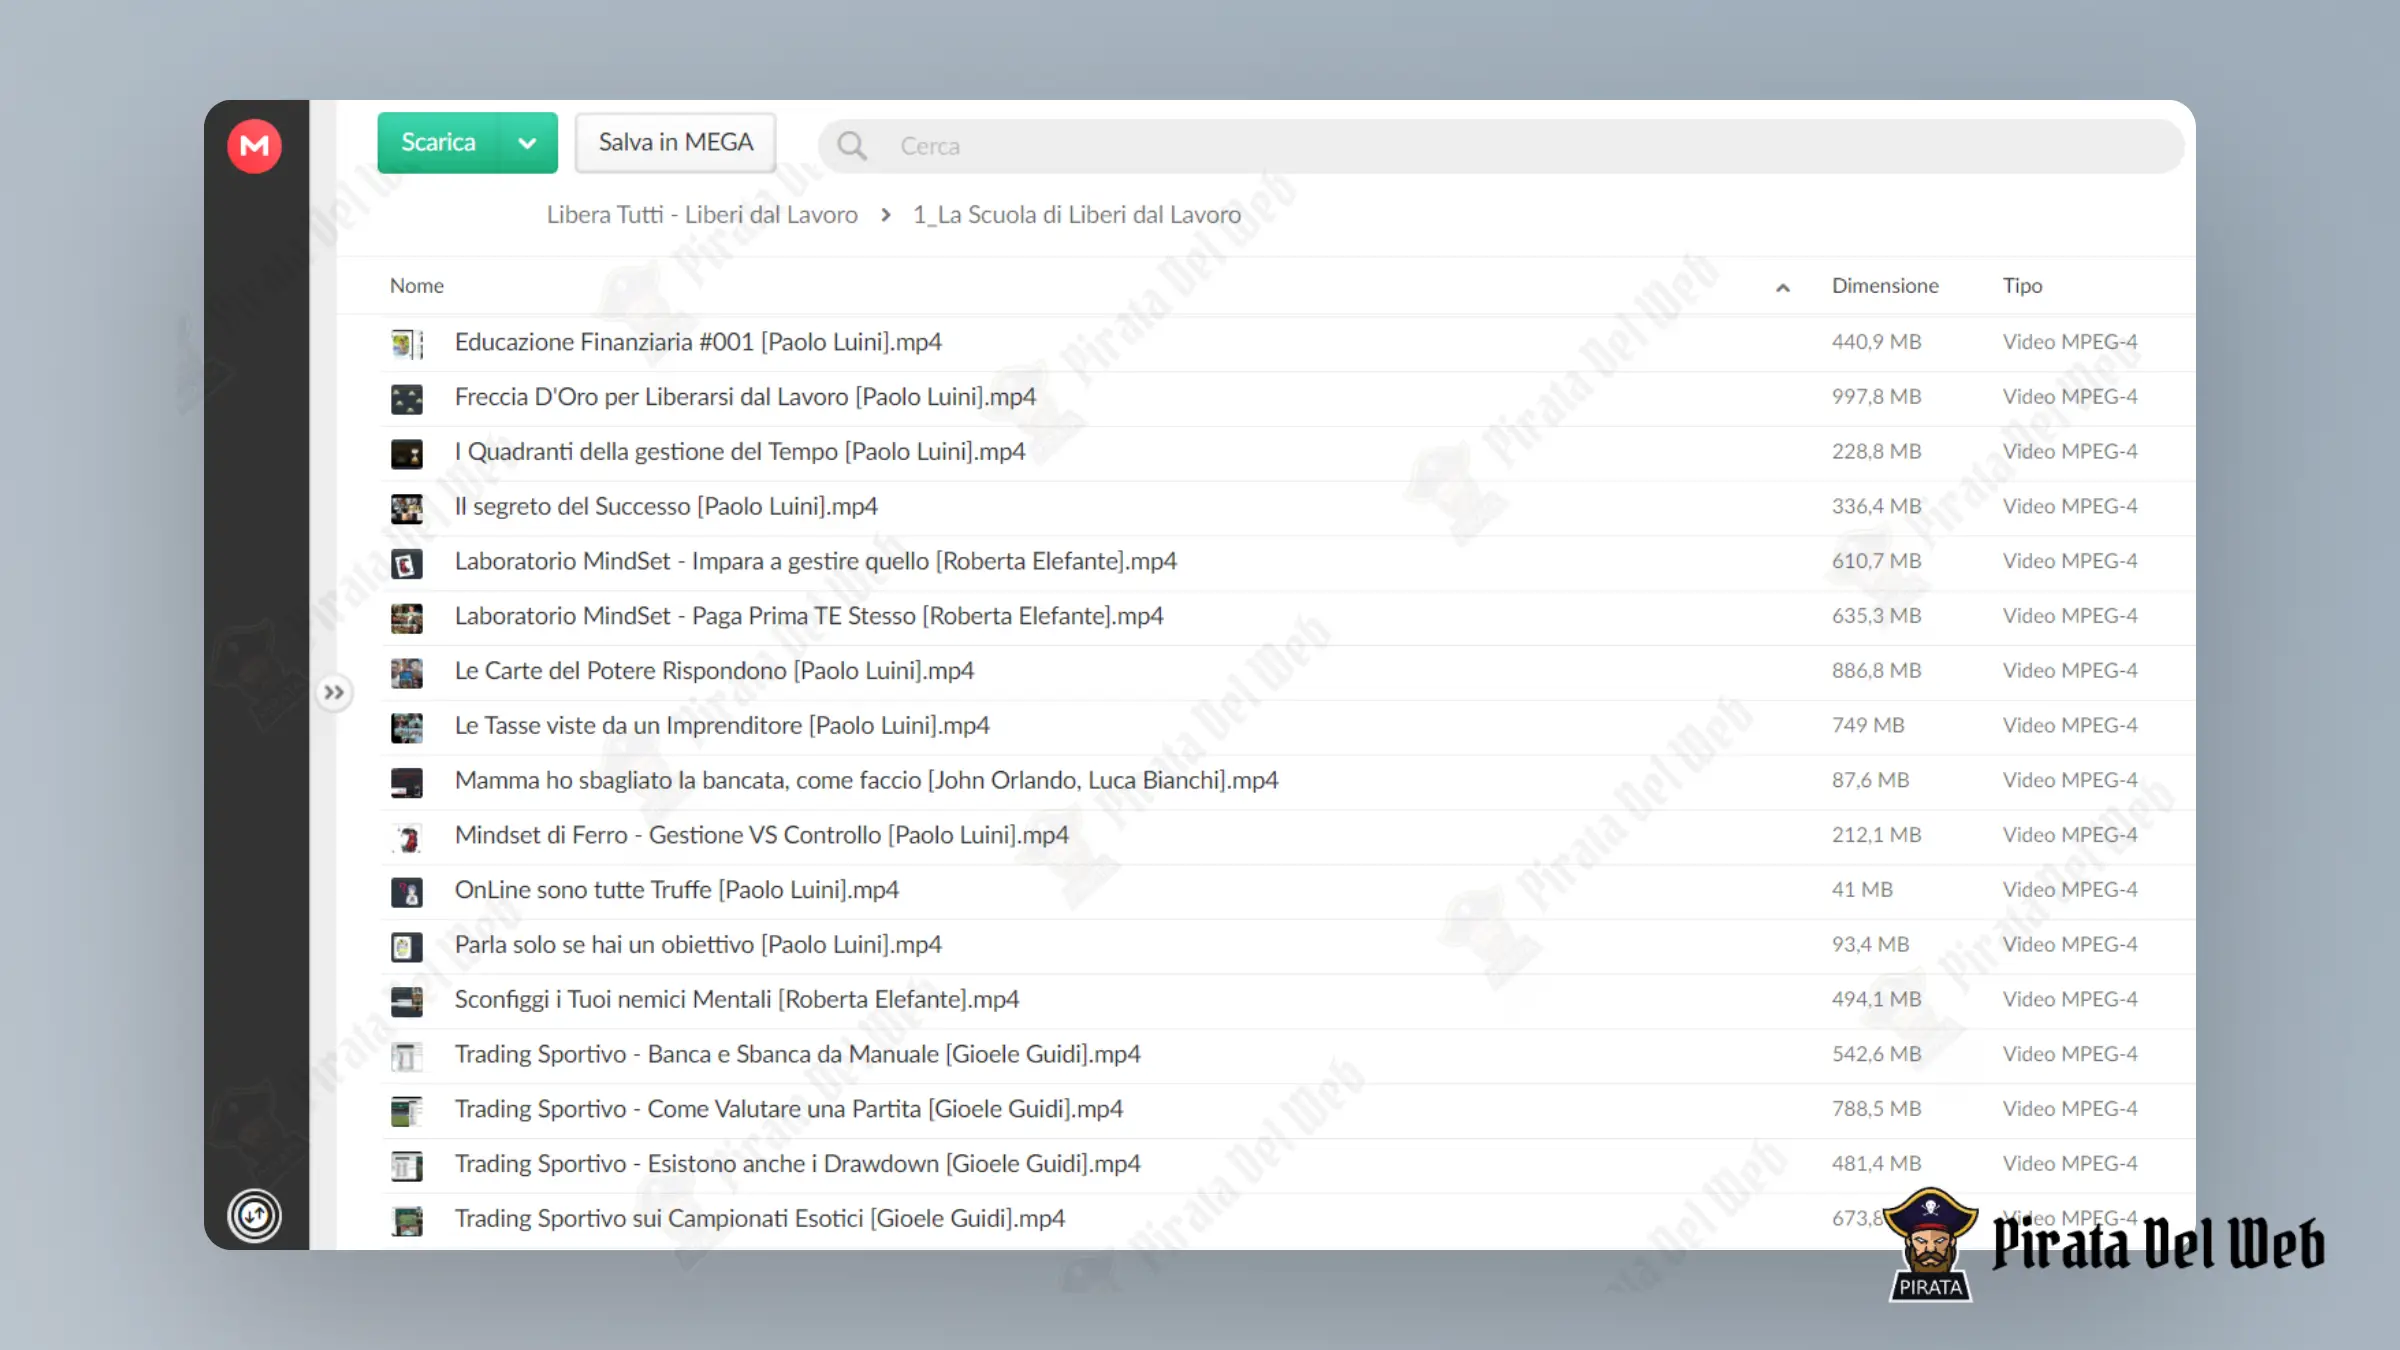Viewport: 2400px width, 1350px height.
Task: Select Il segreto del Successo [Paolo Luini].mp4
Action: pos(666,507)
